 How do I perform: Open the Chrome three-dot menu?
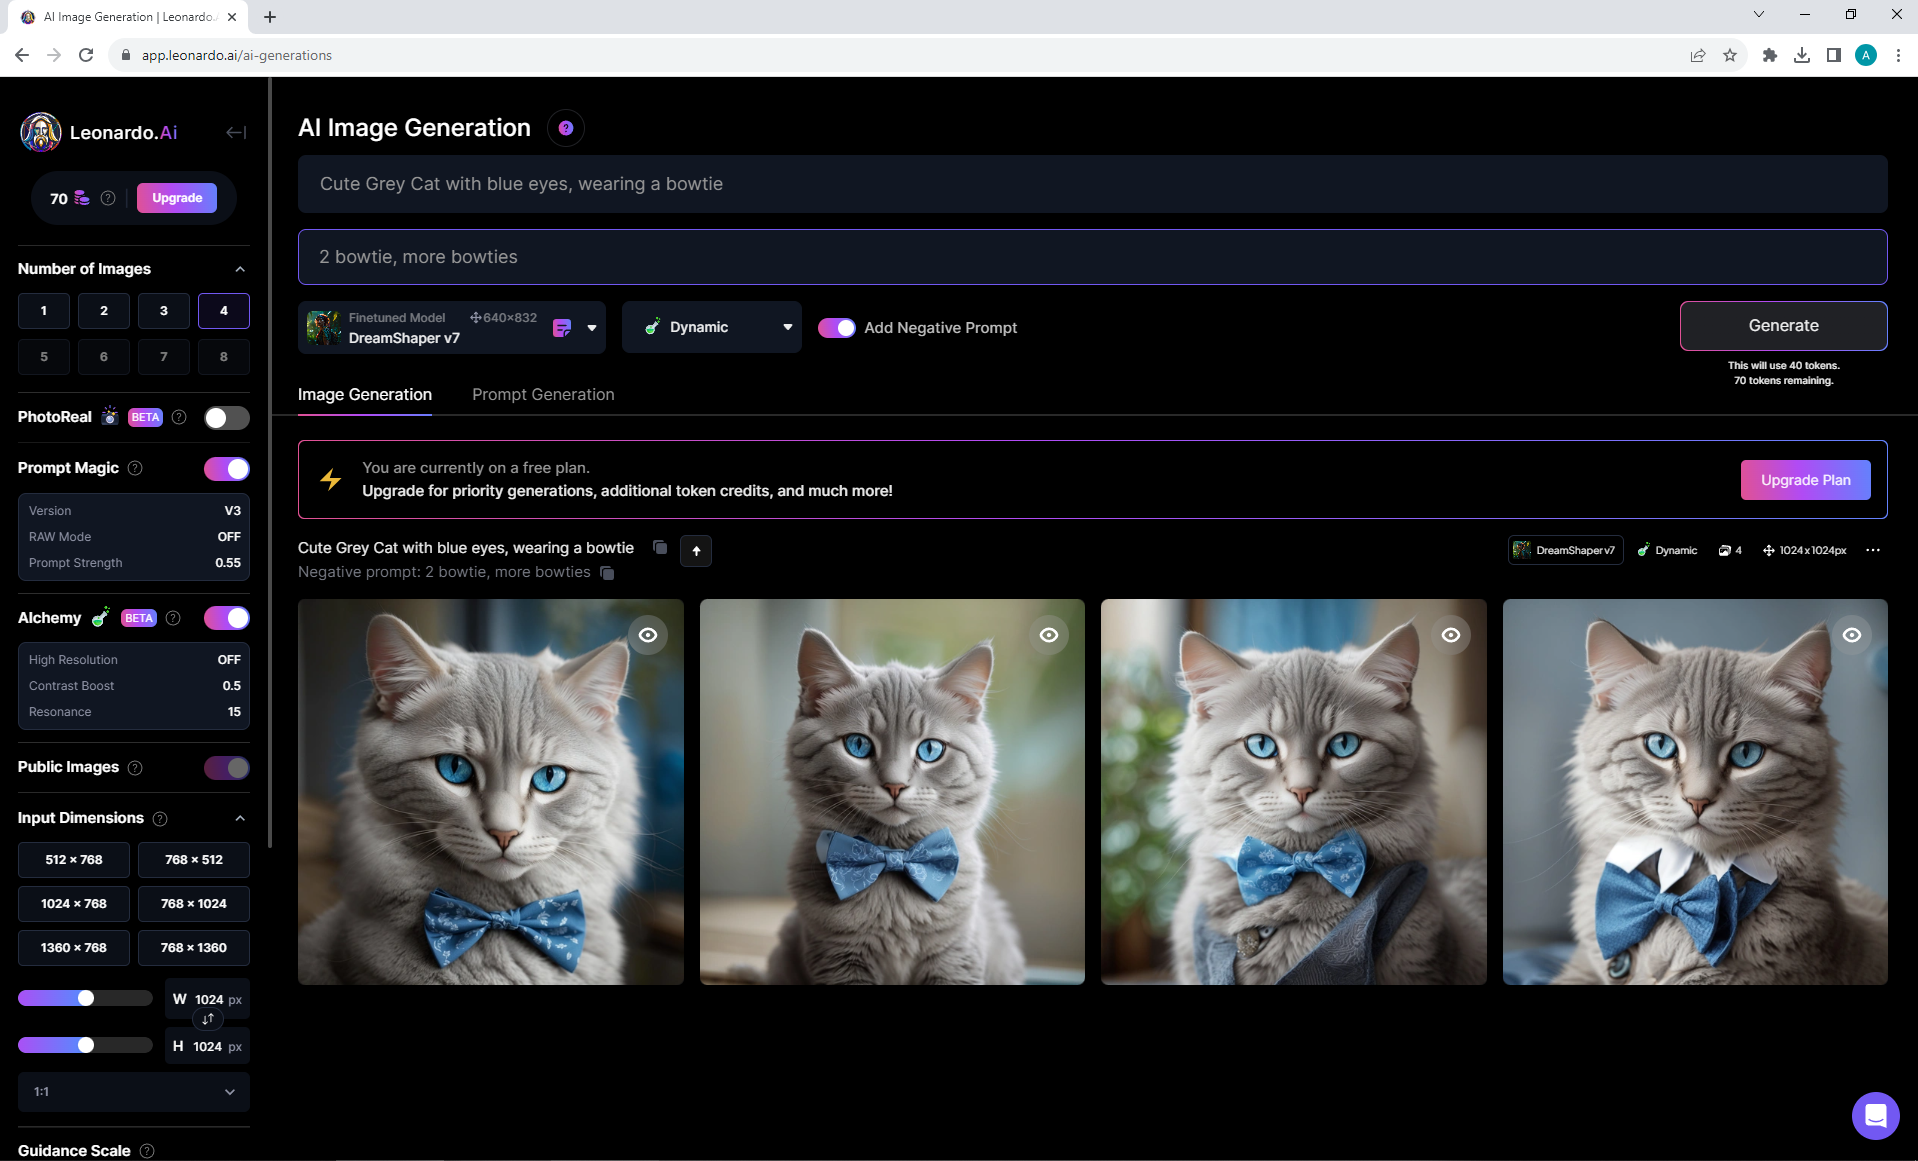1898,56
